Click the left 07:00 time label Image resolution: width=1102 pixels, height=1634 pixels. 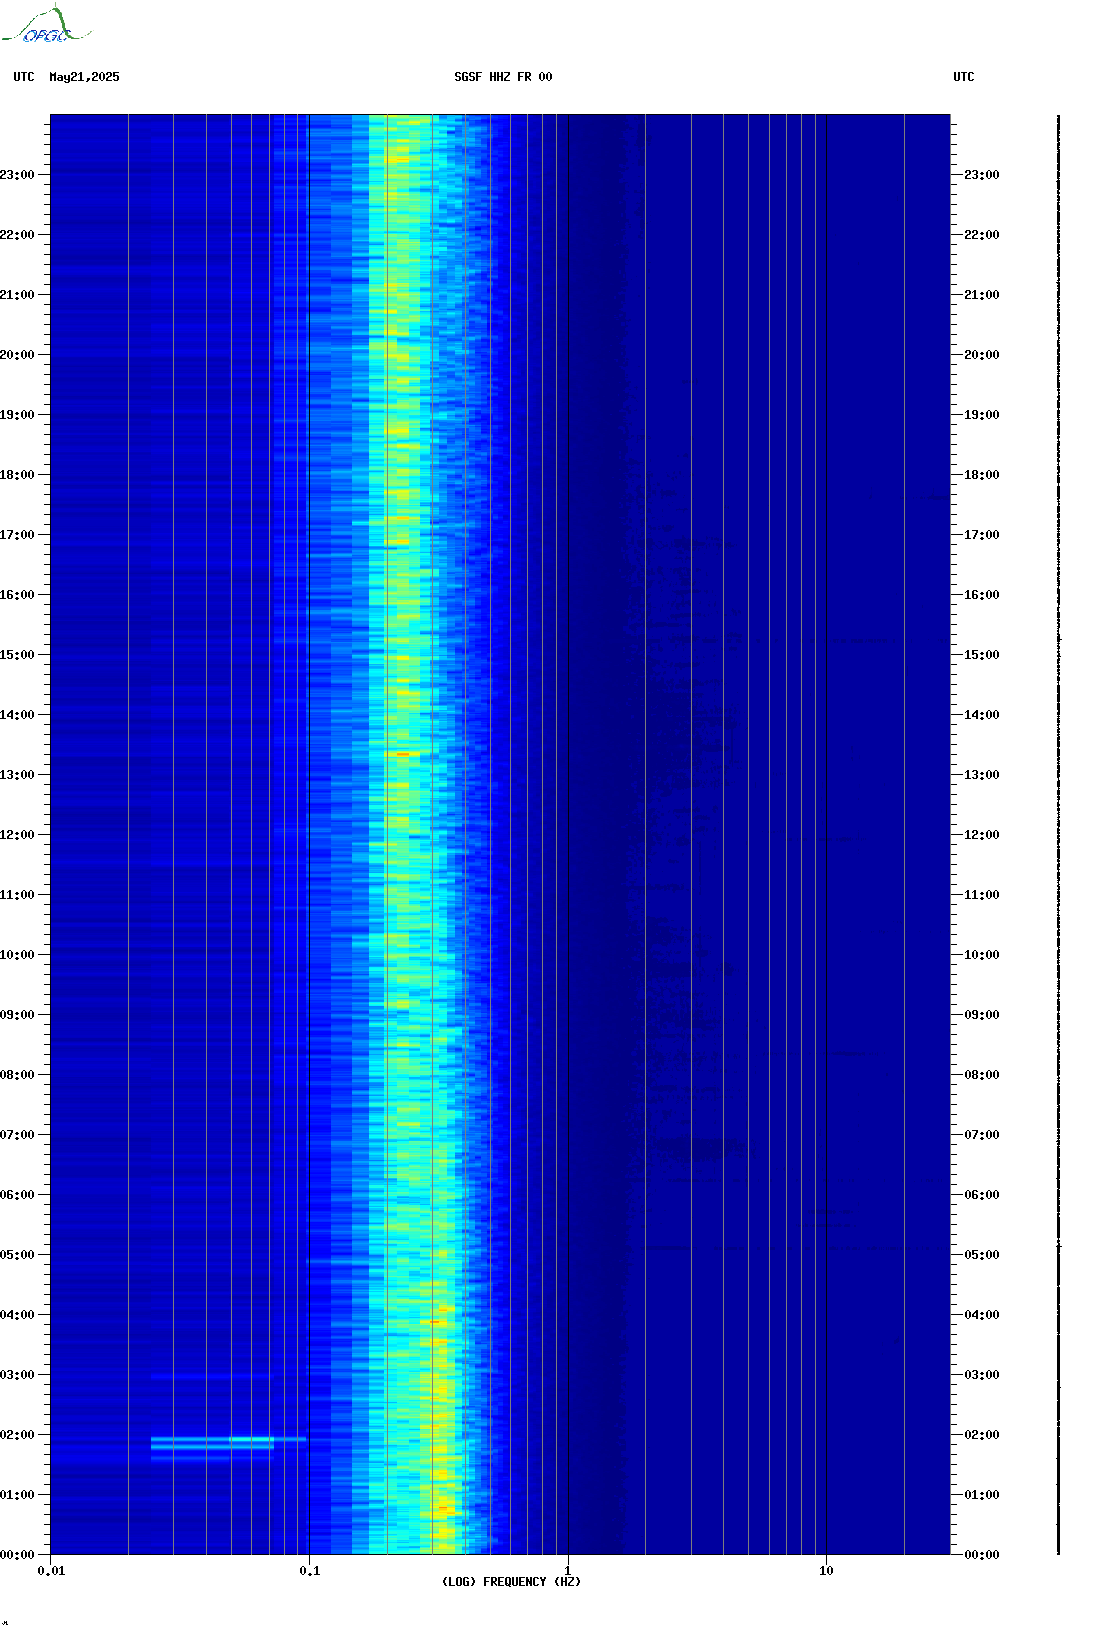(17, 1135)
